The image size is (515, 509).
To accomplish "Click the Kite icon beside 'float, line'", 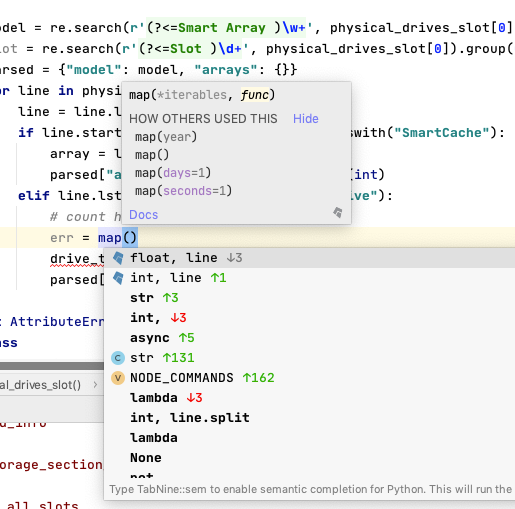I will click(x=118, y=258).
